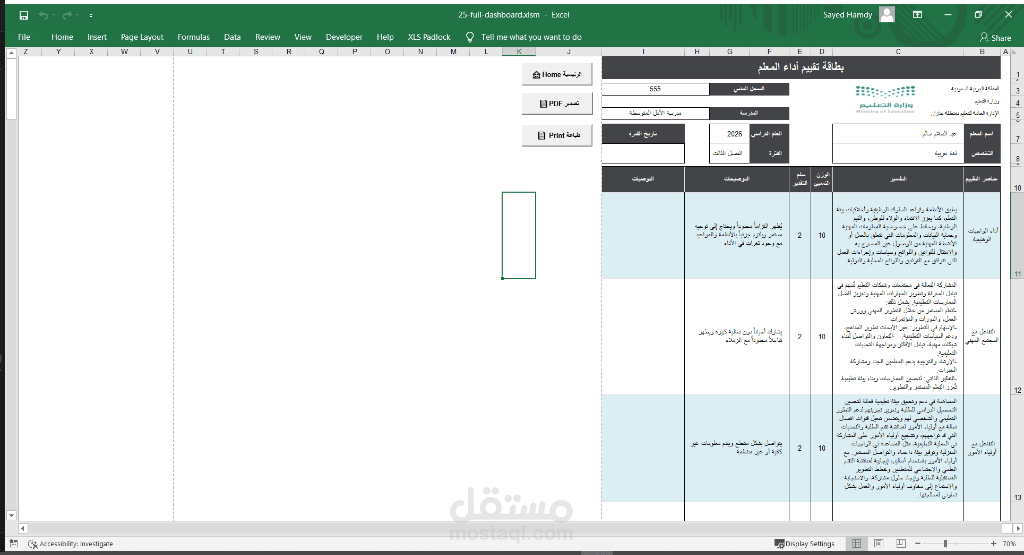Switch to the Home ribbon tab
1024x555 pixels.
[x=62, y=37]
